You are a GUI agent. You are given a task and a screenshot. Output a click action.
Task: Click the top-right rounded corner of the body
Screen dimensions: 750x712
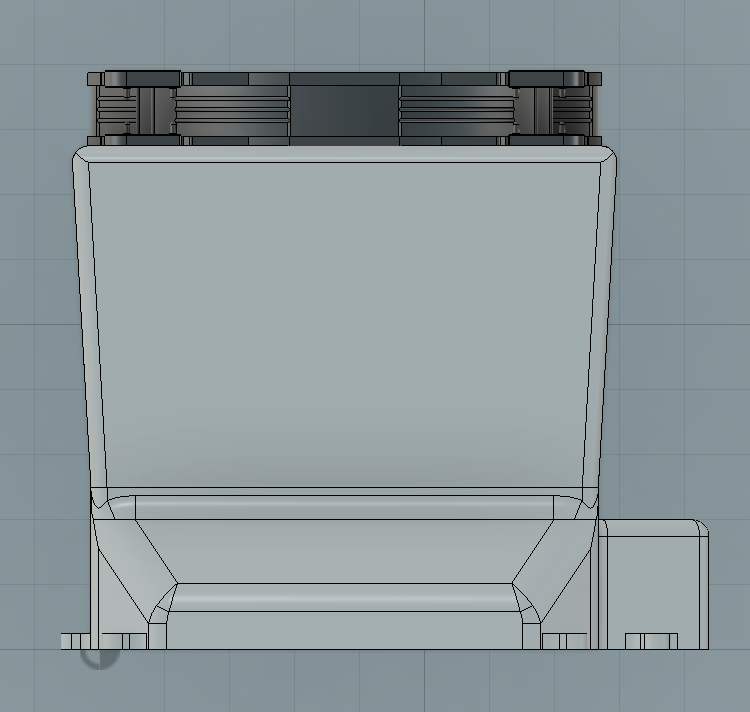[607, 156]
